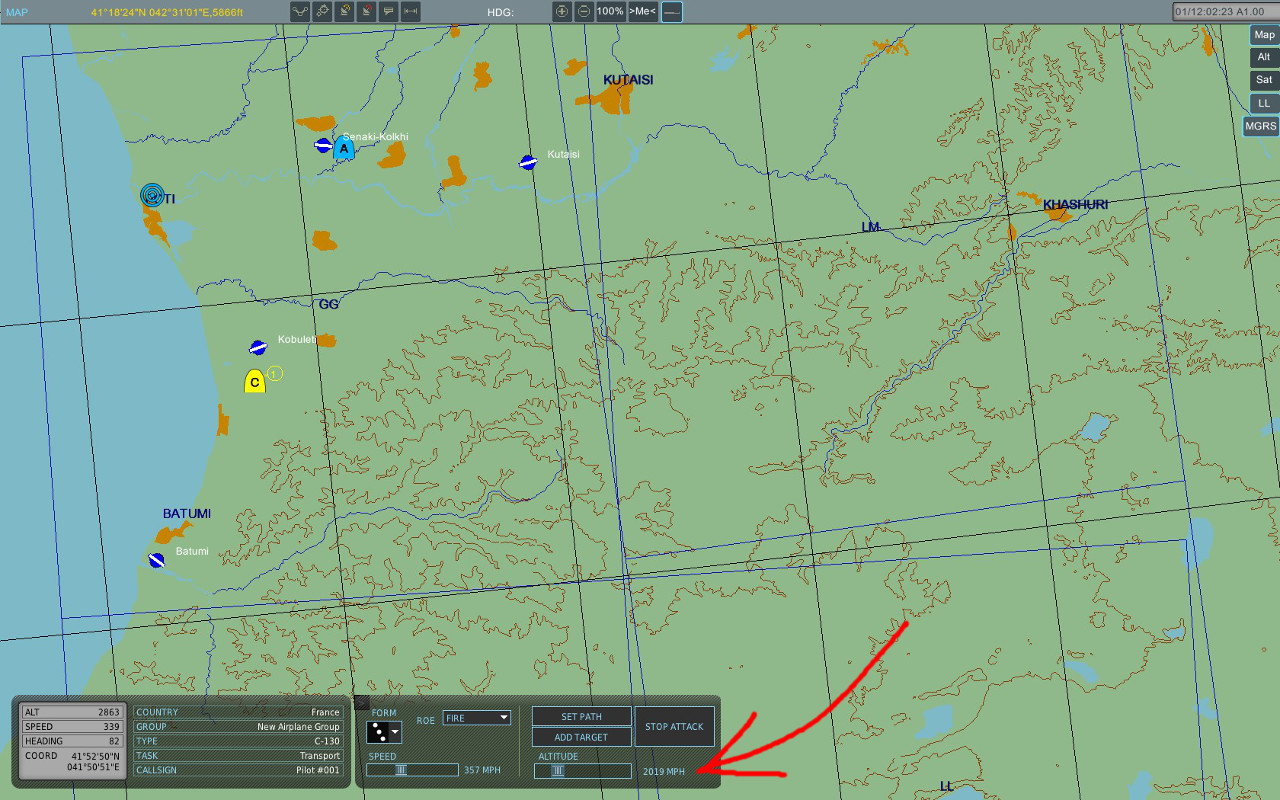Click the yellow radar marker toolbar icon
This screenshot has width=1280, height=800.
pos(344,12)
